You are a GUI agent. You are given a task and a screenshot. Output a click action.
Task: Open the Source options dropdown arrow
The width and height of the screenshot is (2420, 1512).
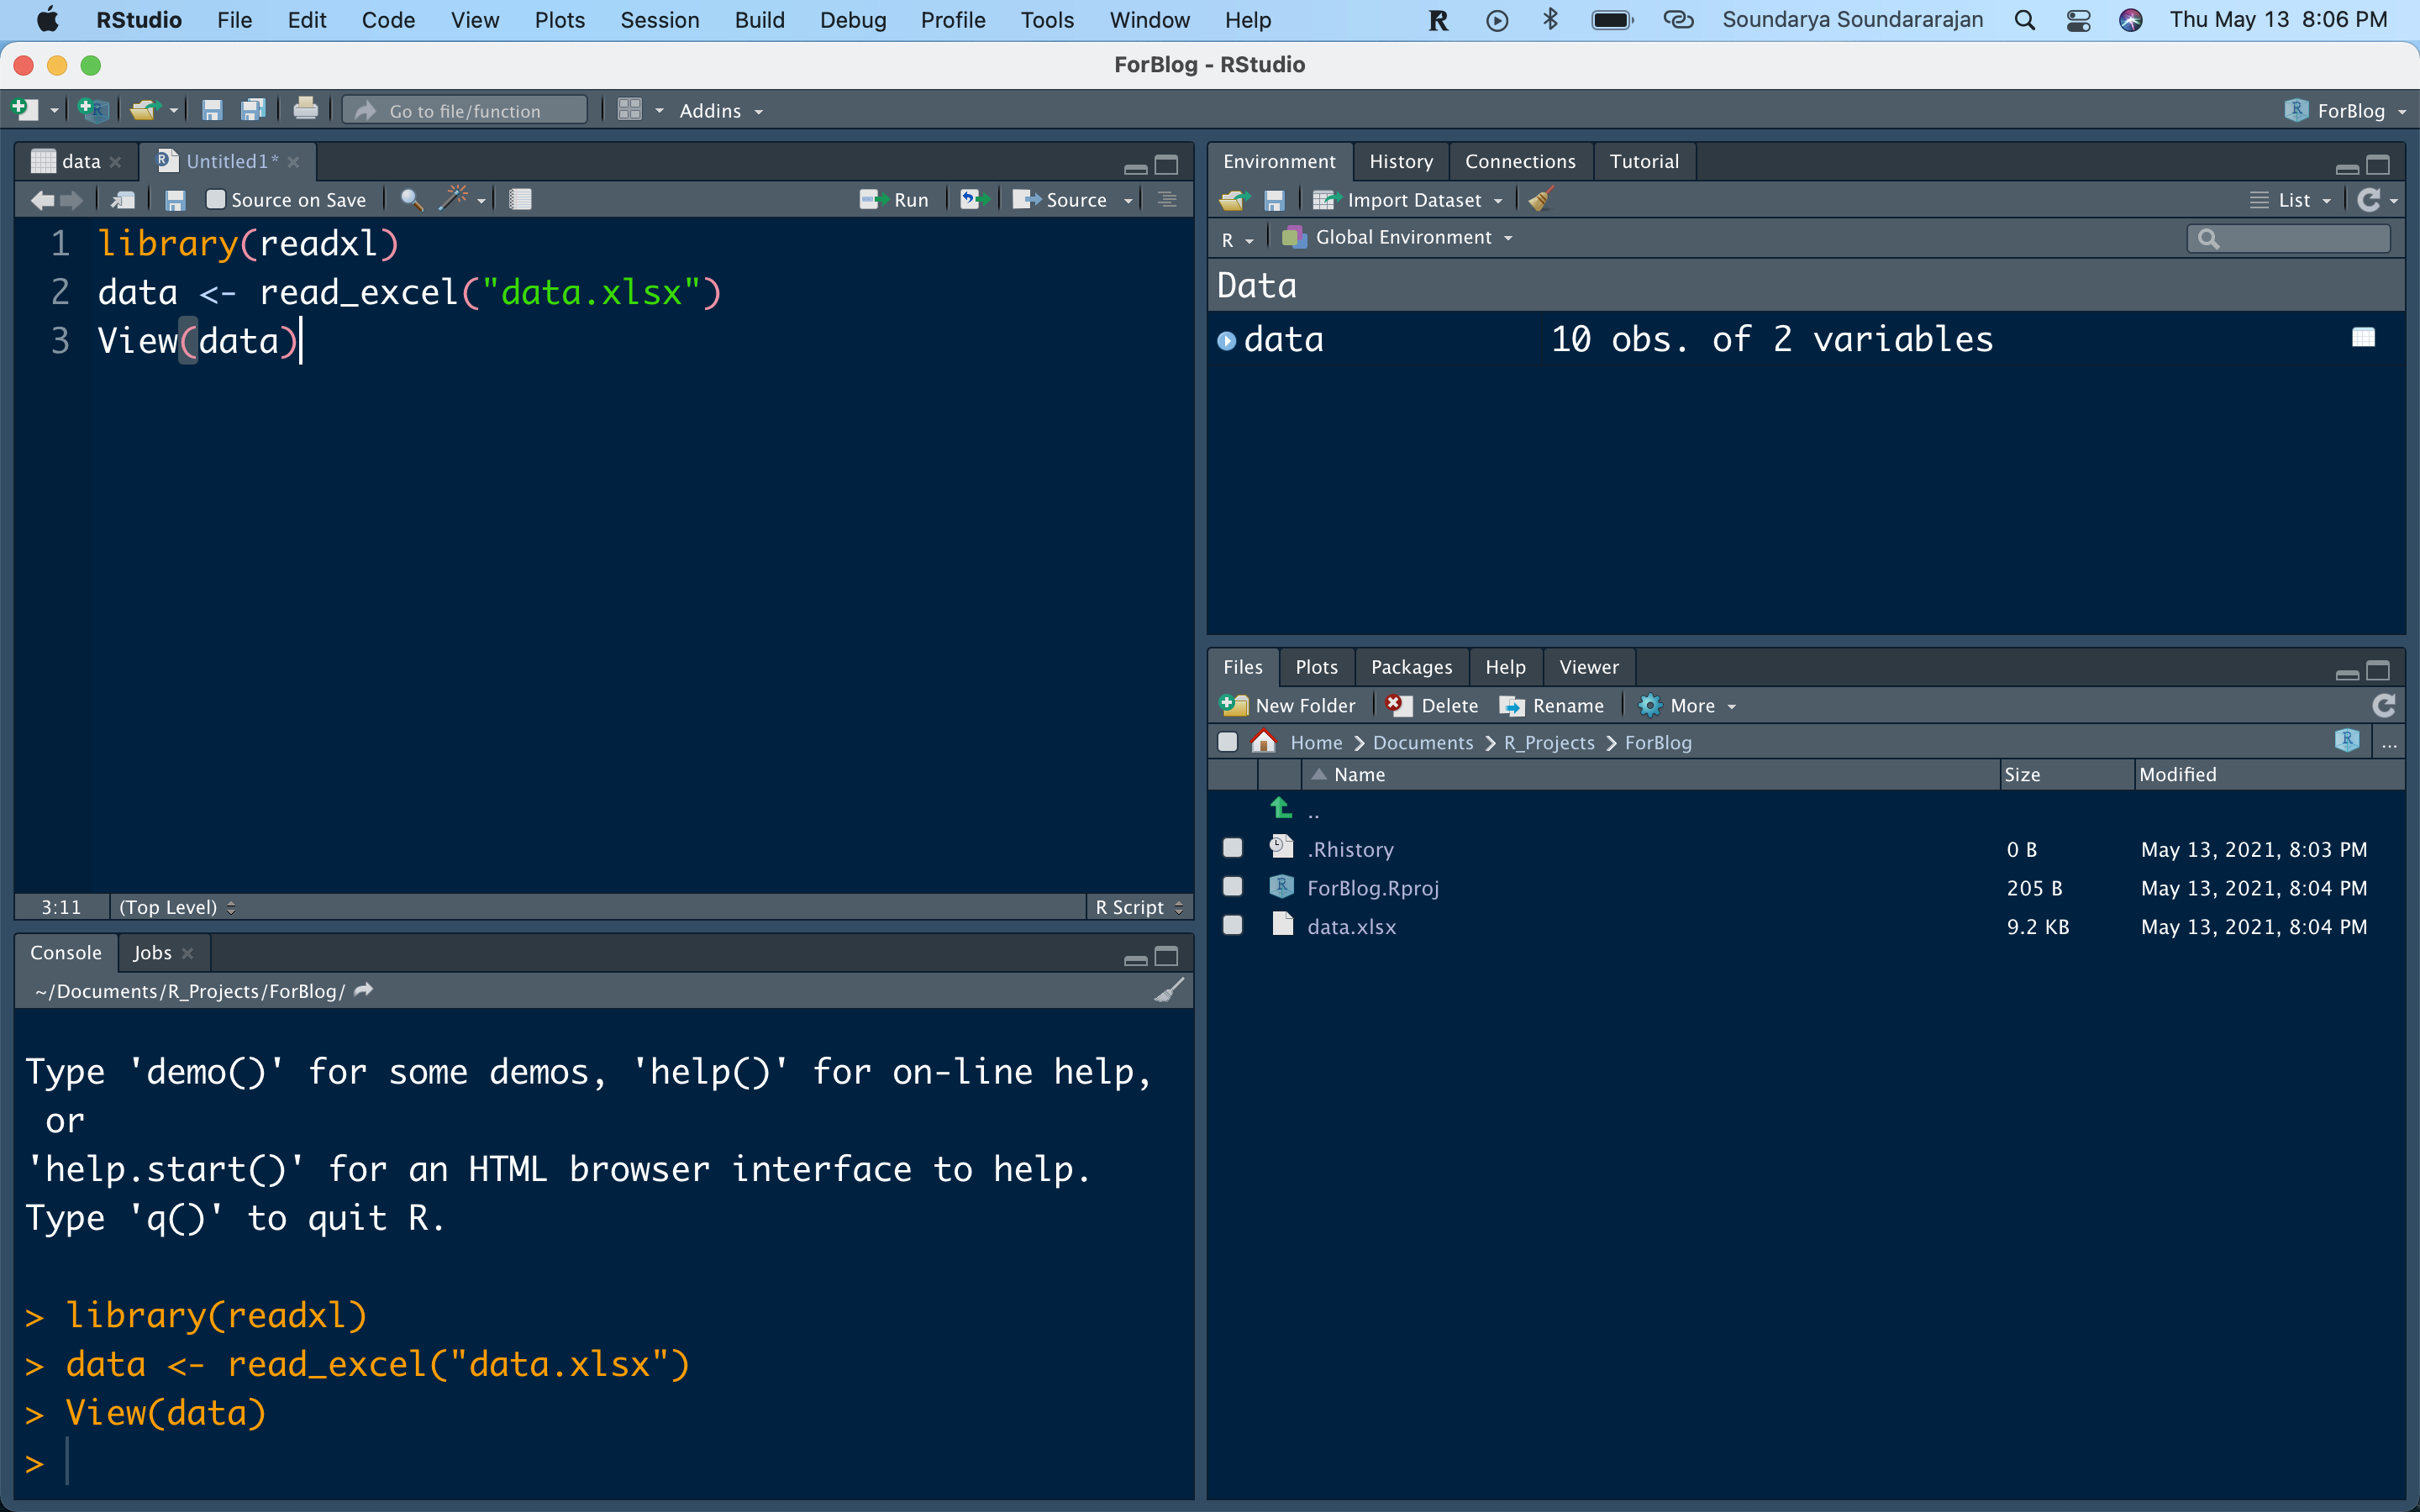(x=1129, y=200)
